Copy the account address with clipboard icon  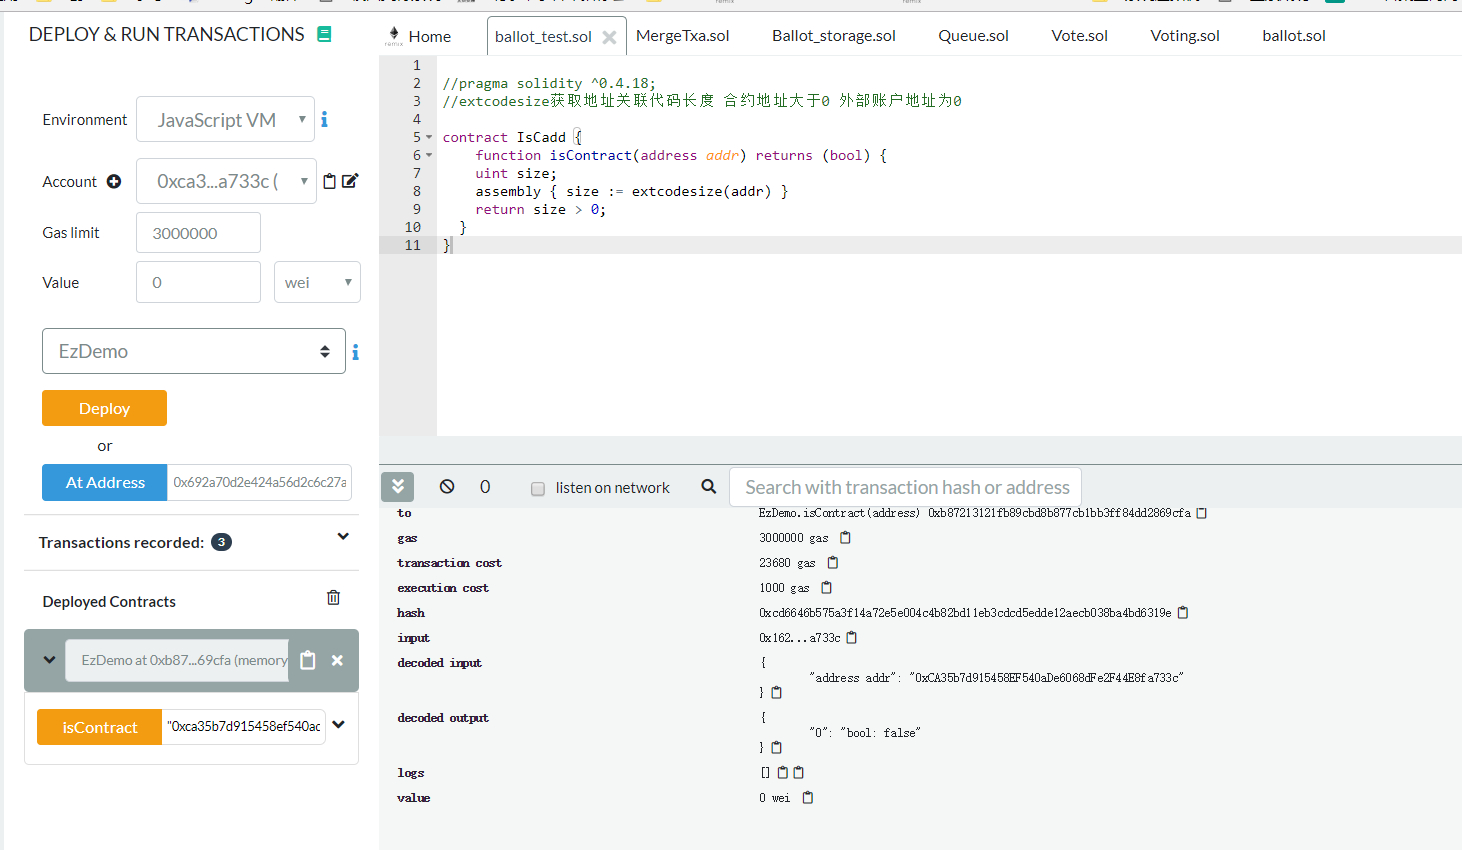click(330, 182)
